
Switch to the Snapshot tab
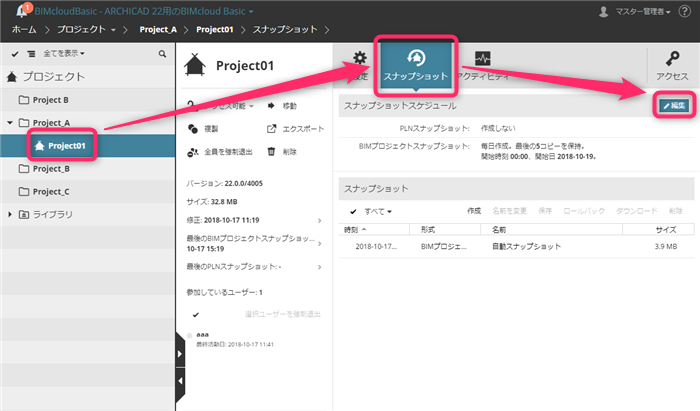coord(416,66)
